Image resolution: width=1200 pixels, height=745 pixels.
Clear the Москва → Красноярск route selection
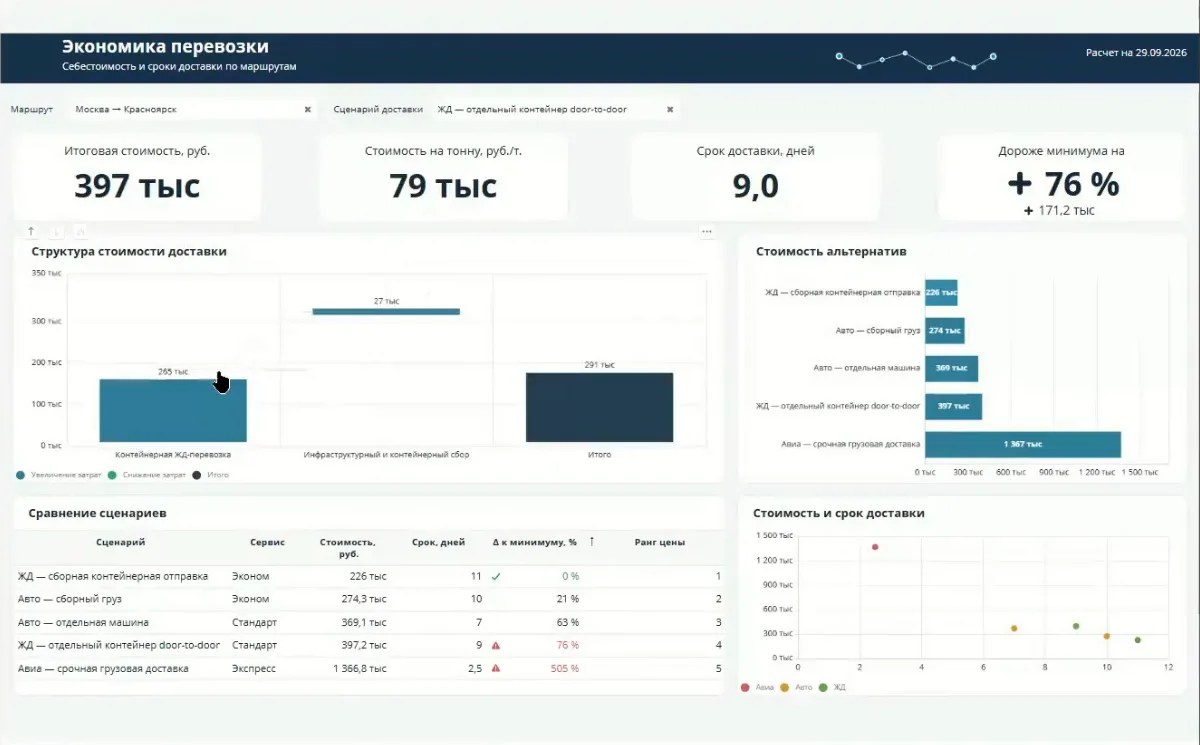(308, 110)
